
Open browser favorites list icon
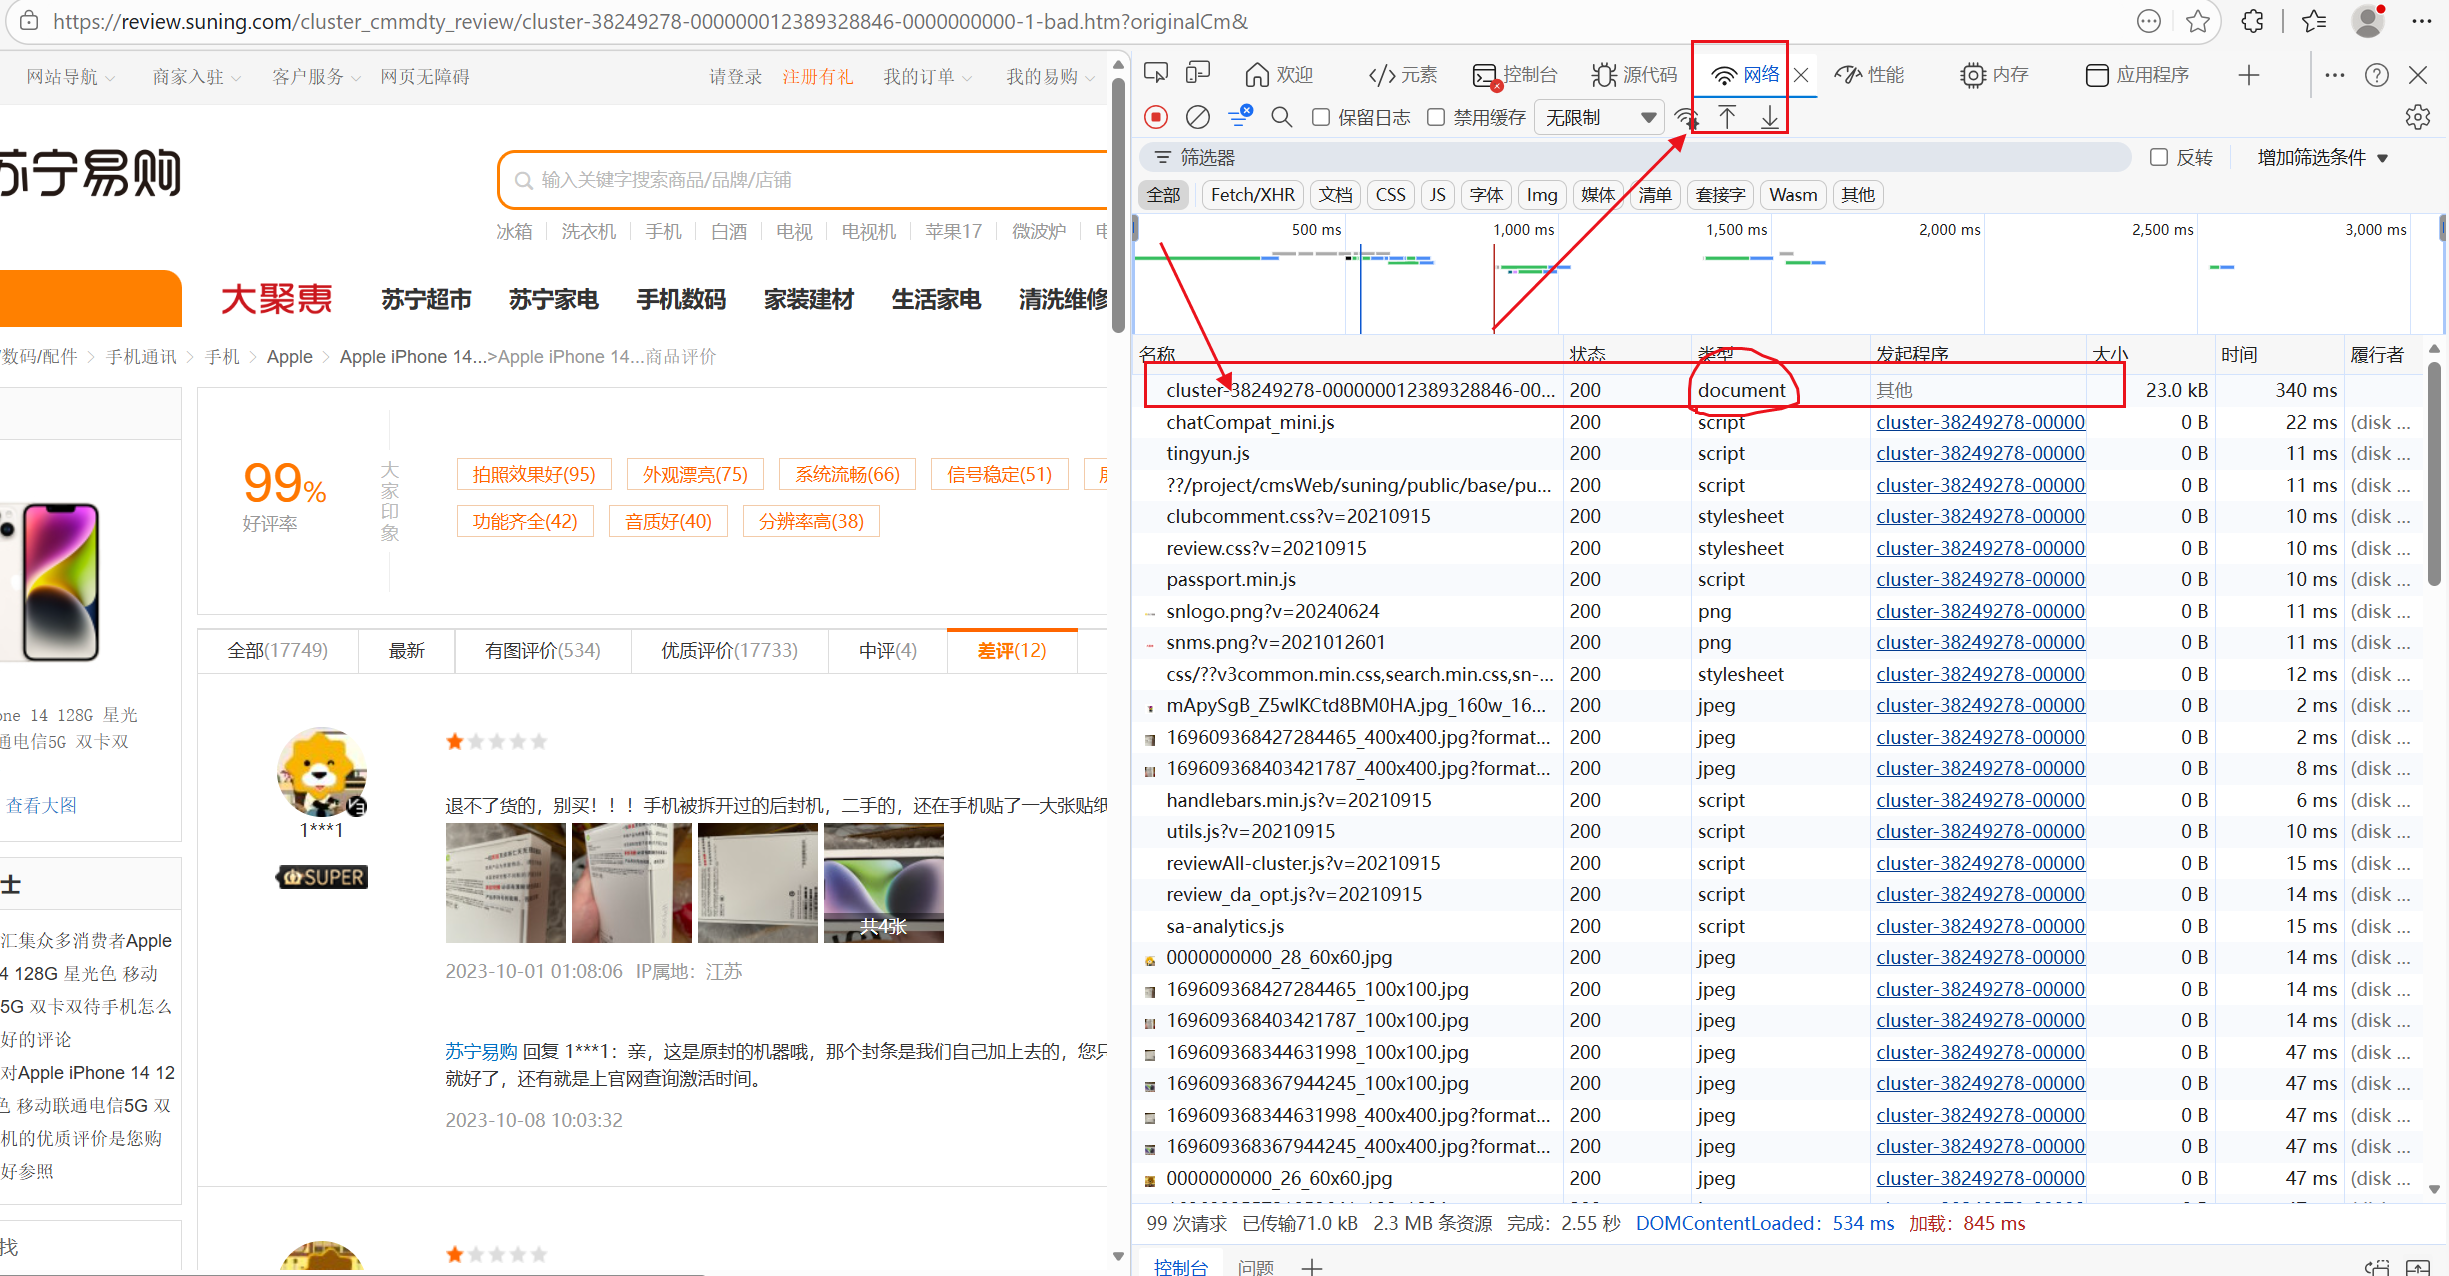2314,21
